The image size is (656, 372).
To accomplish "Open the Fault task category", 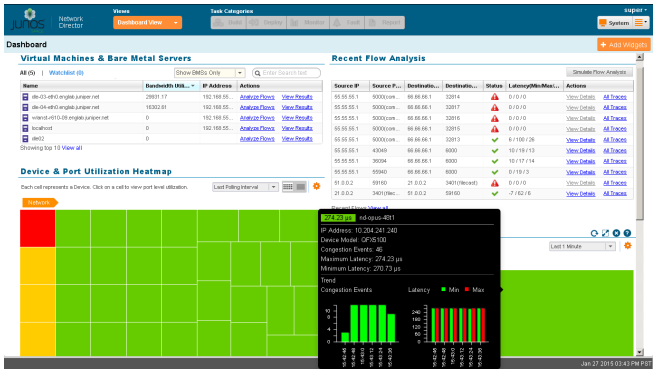I will [x=347, y=23].
